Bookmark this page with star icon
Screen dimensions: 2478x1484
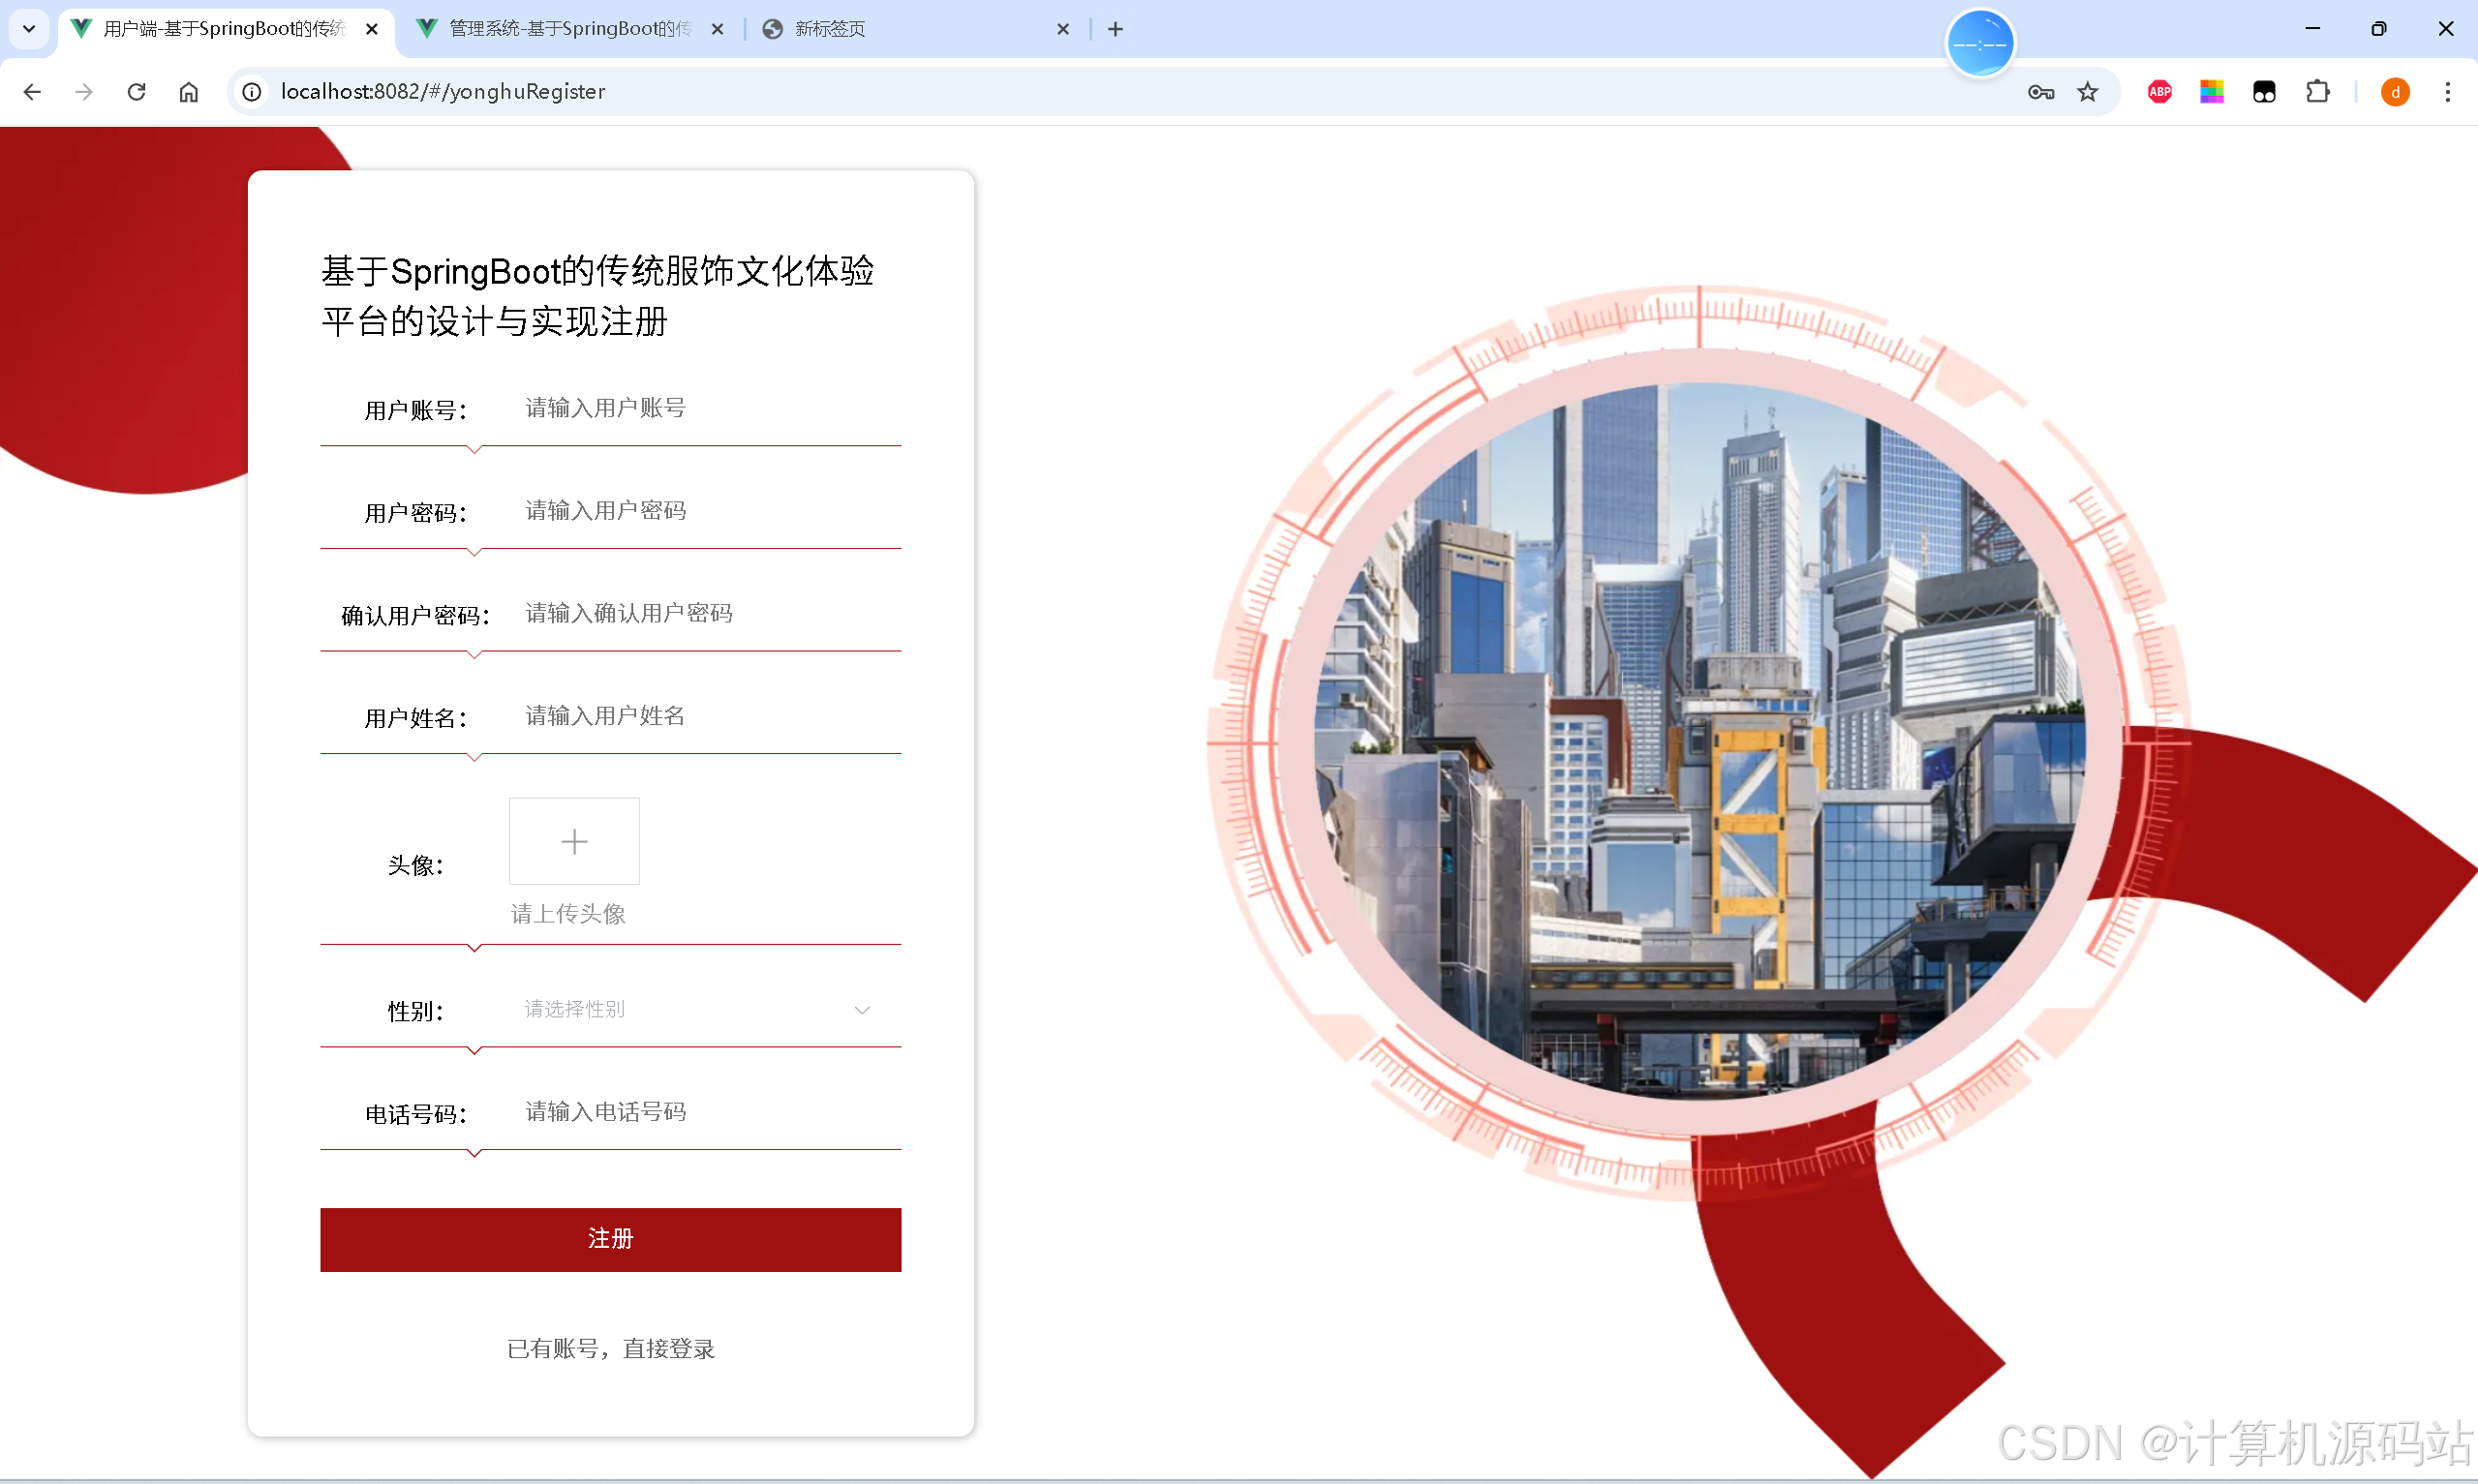(2088, 92)
